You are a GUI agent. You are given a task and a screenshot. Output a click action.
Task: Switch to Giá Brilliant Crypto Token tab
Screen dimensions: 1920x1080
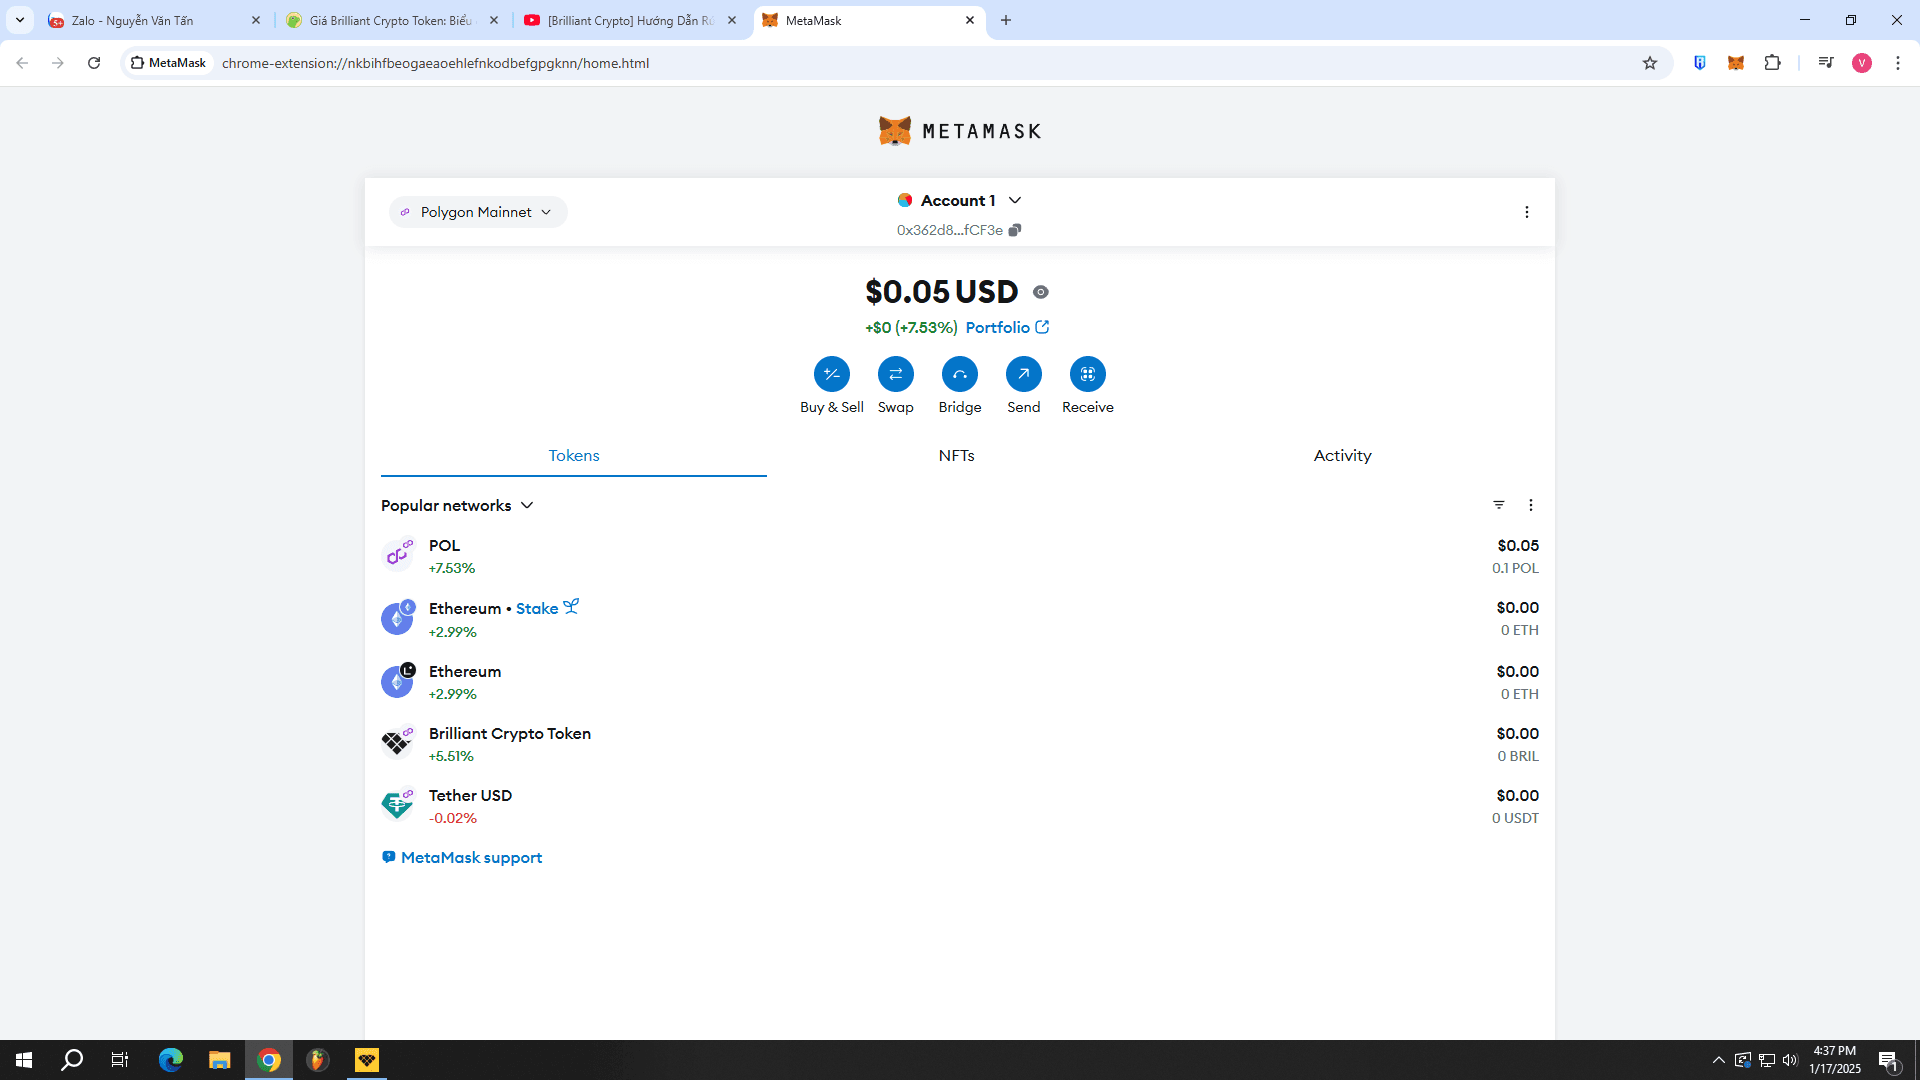click(x=391, y=20)
